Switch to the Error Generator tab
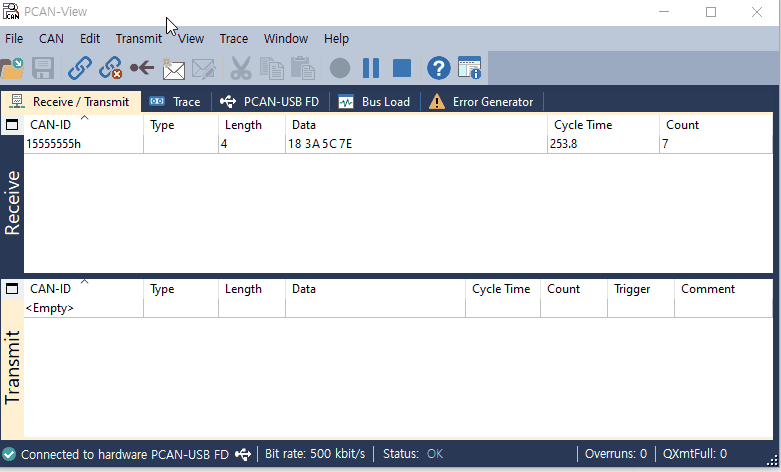Viewport: 781px width, 472px height. [x=482, y=102]
